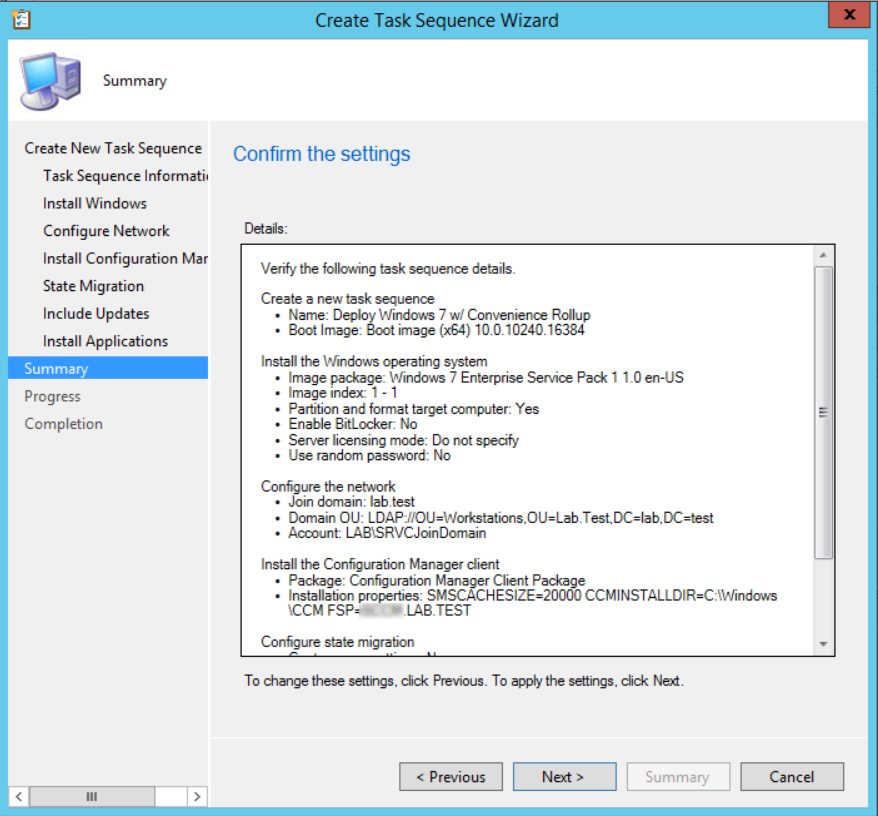This screenshot has height=816, width=878.
Task: Click the 'Configure the network' heading
Action: coord(328,487)
